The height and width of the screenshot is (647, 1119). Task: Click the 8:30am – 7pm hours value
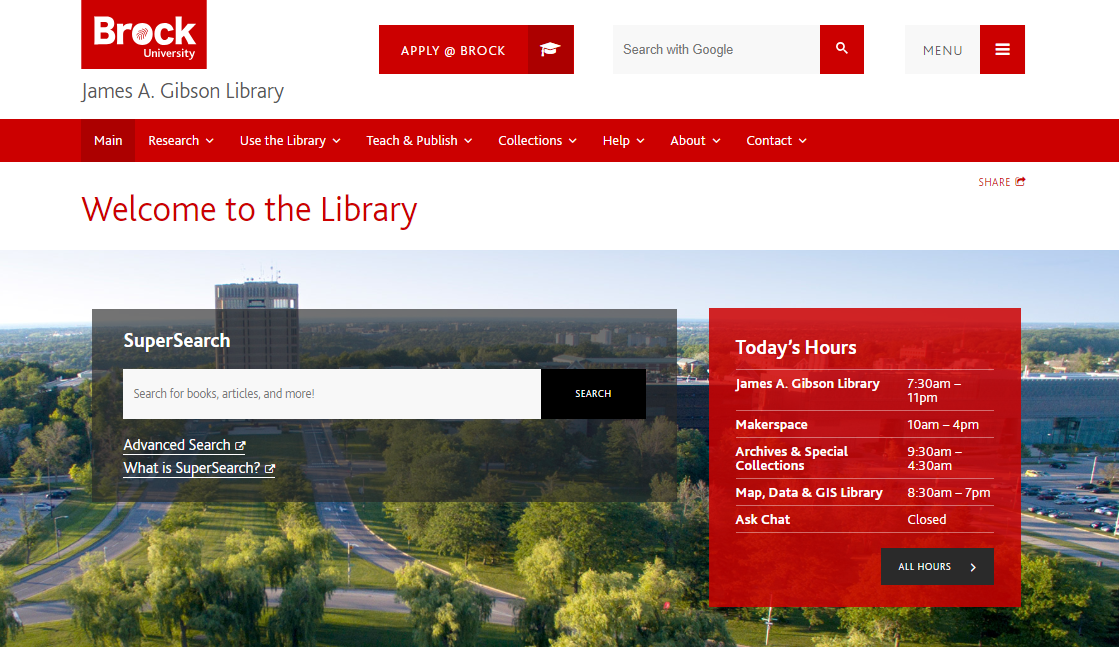[x=948, y=492]
